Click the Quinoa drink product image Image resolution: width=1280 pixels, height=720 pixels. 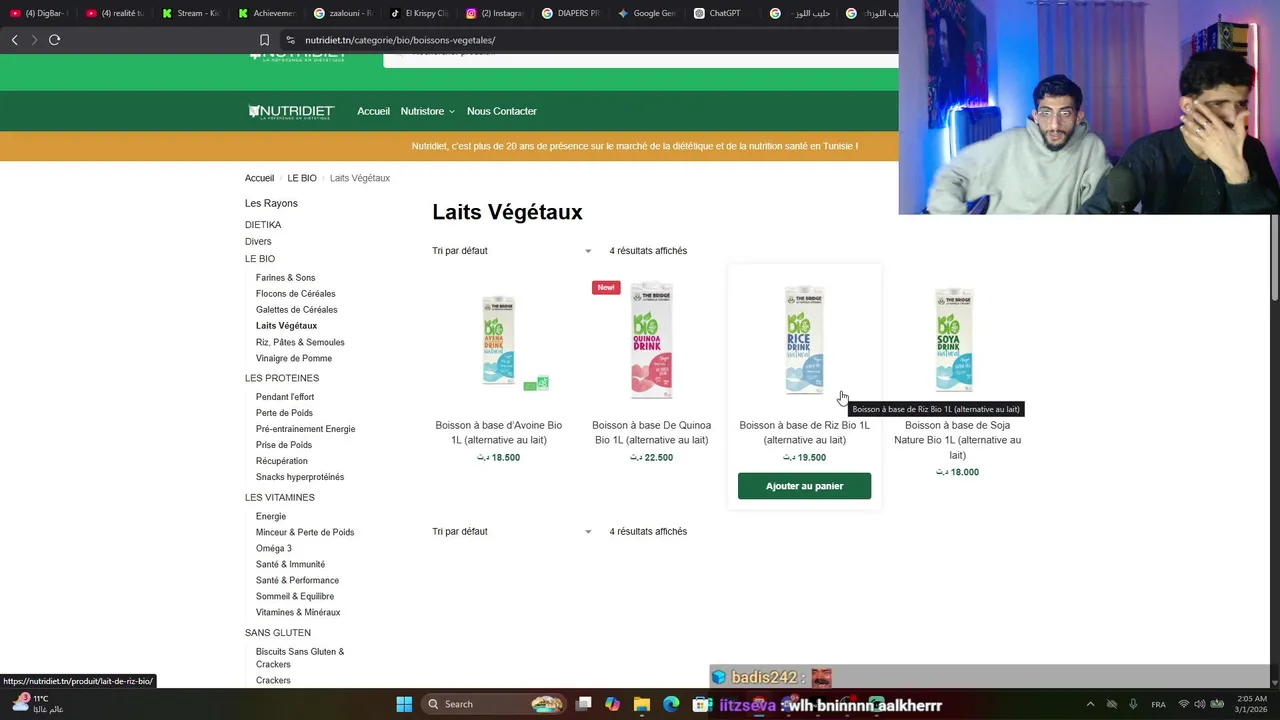click(651, 340)
